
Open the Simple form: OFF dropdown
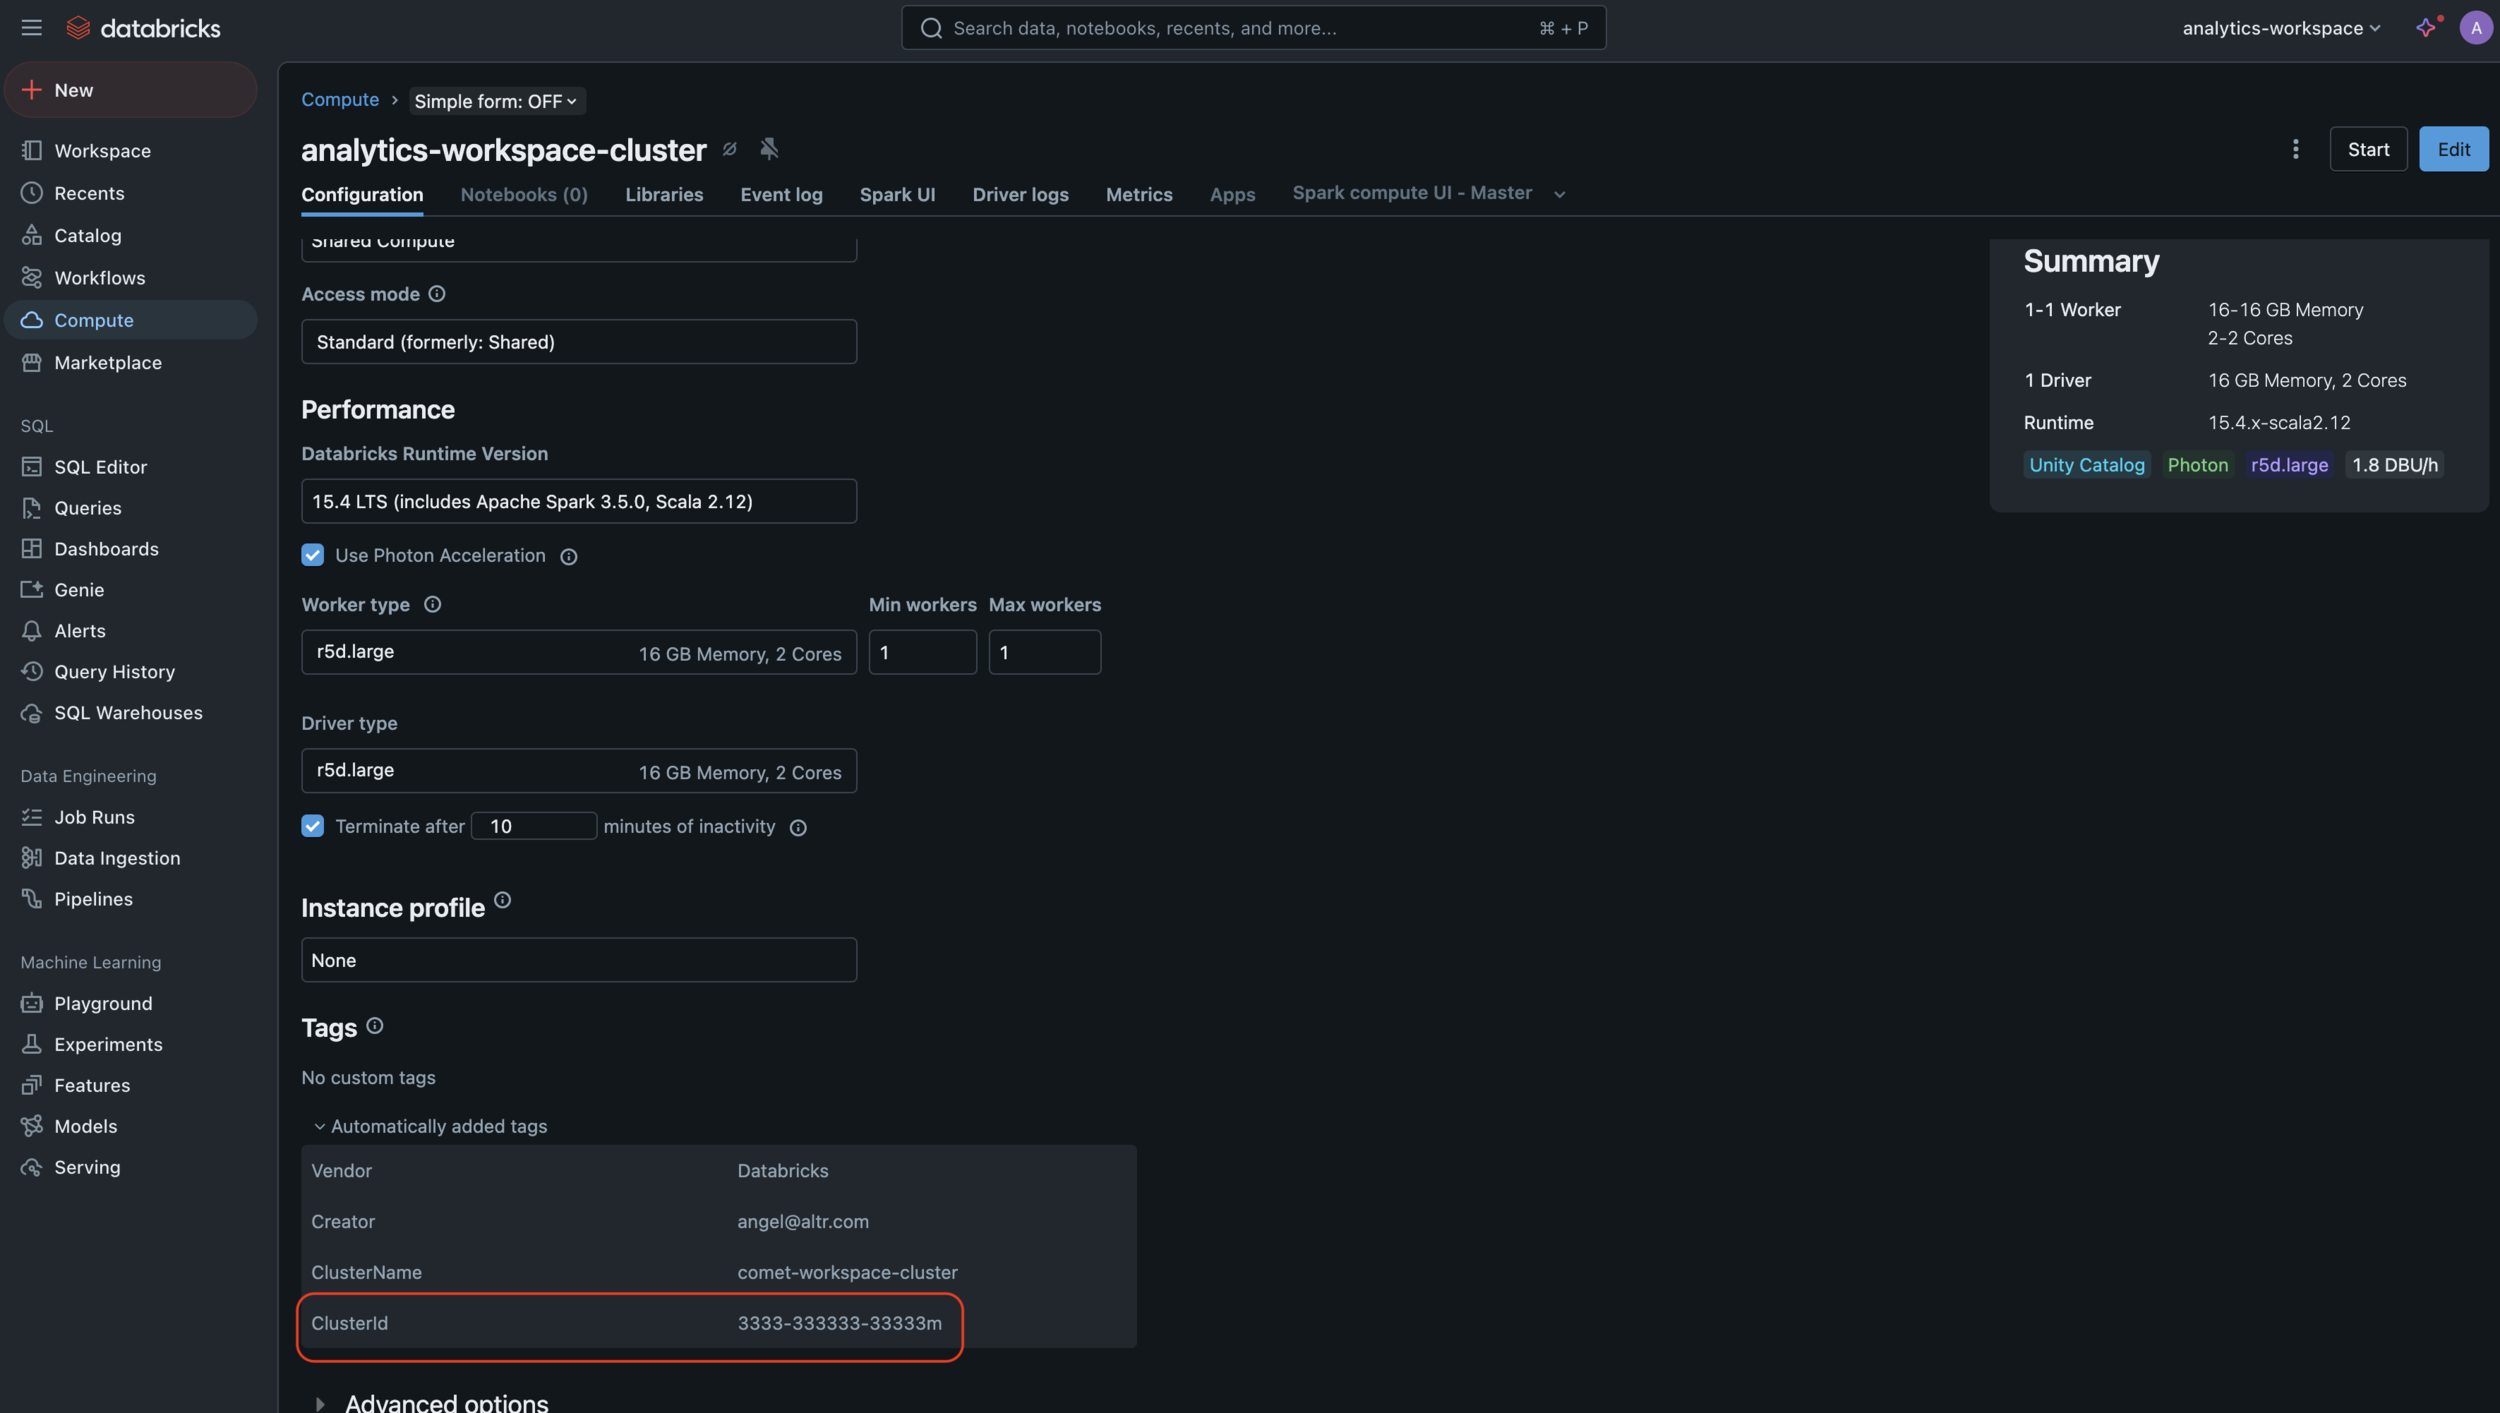[496, 101]
